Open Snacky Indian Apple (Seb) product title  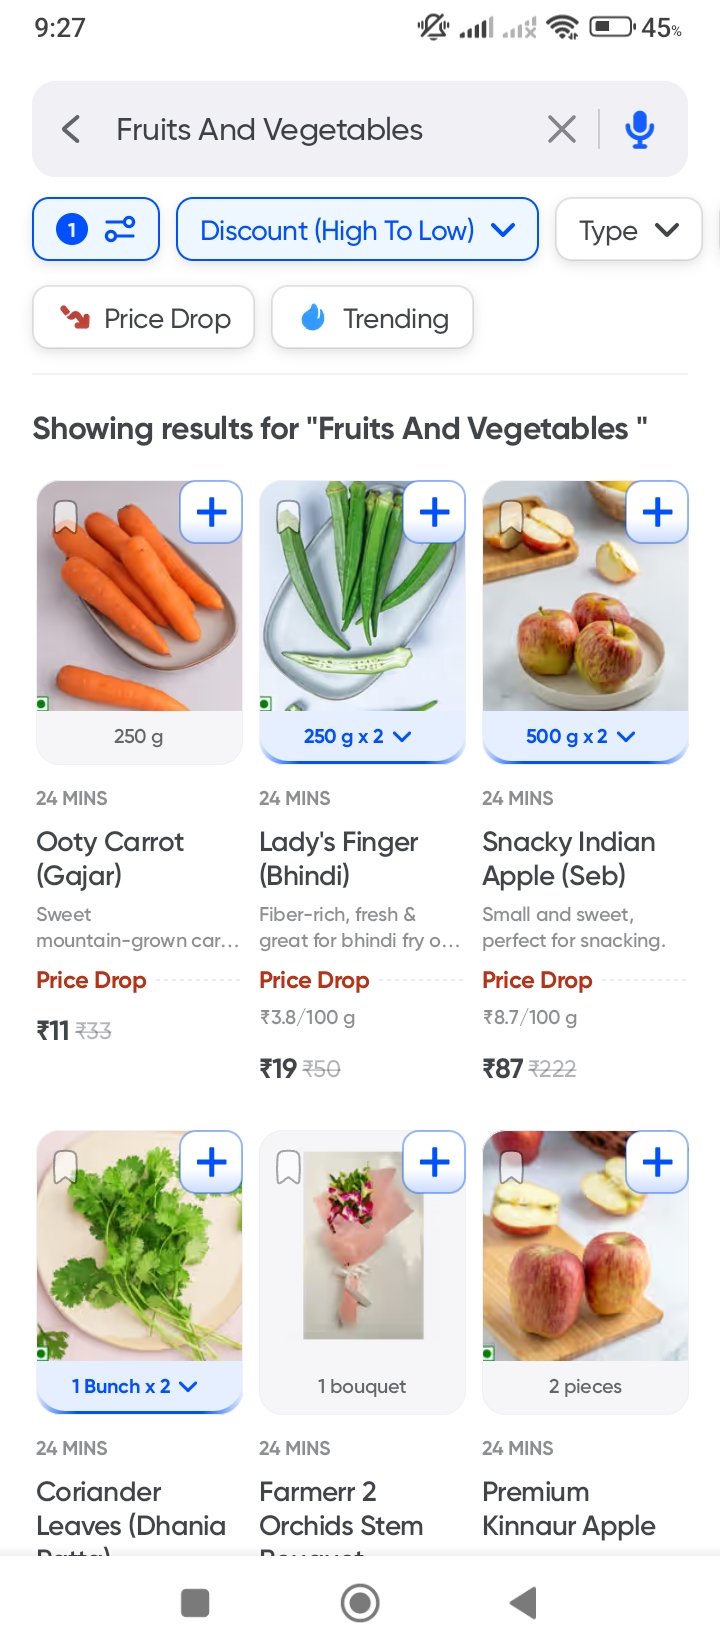568,858
